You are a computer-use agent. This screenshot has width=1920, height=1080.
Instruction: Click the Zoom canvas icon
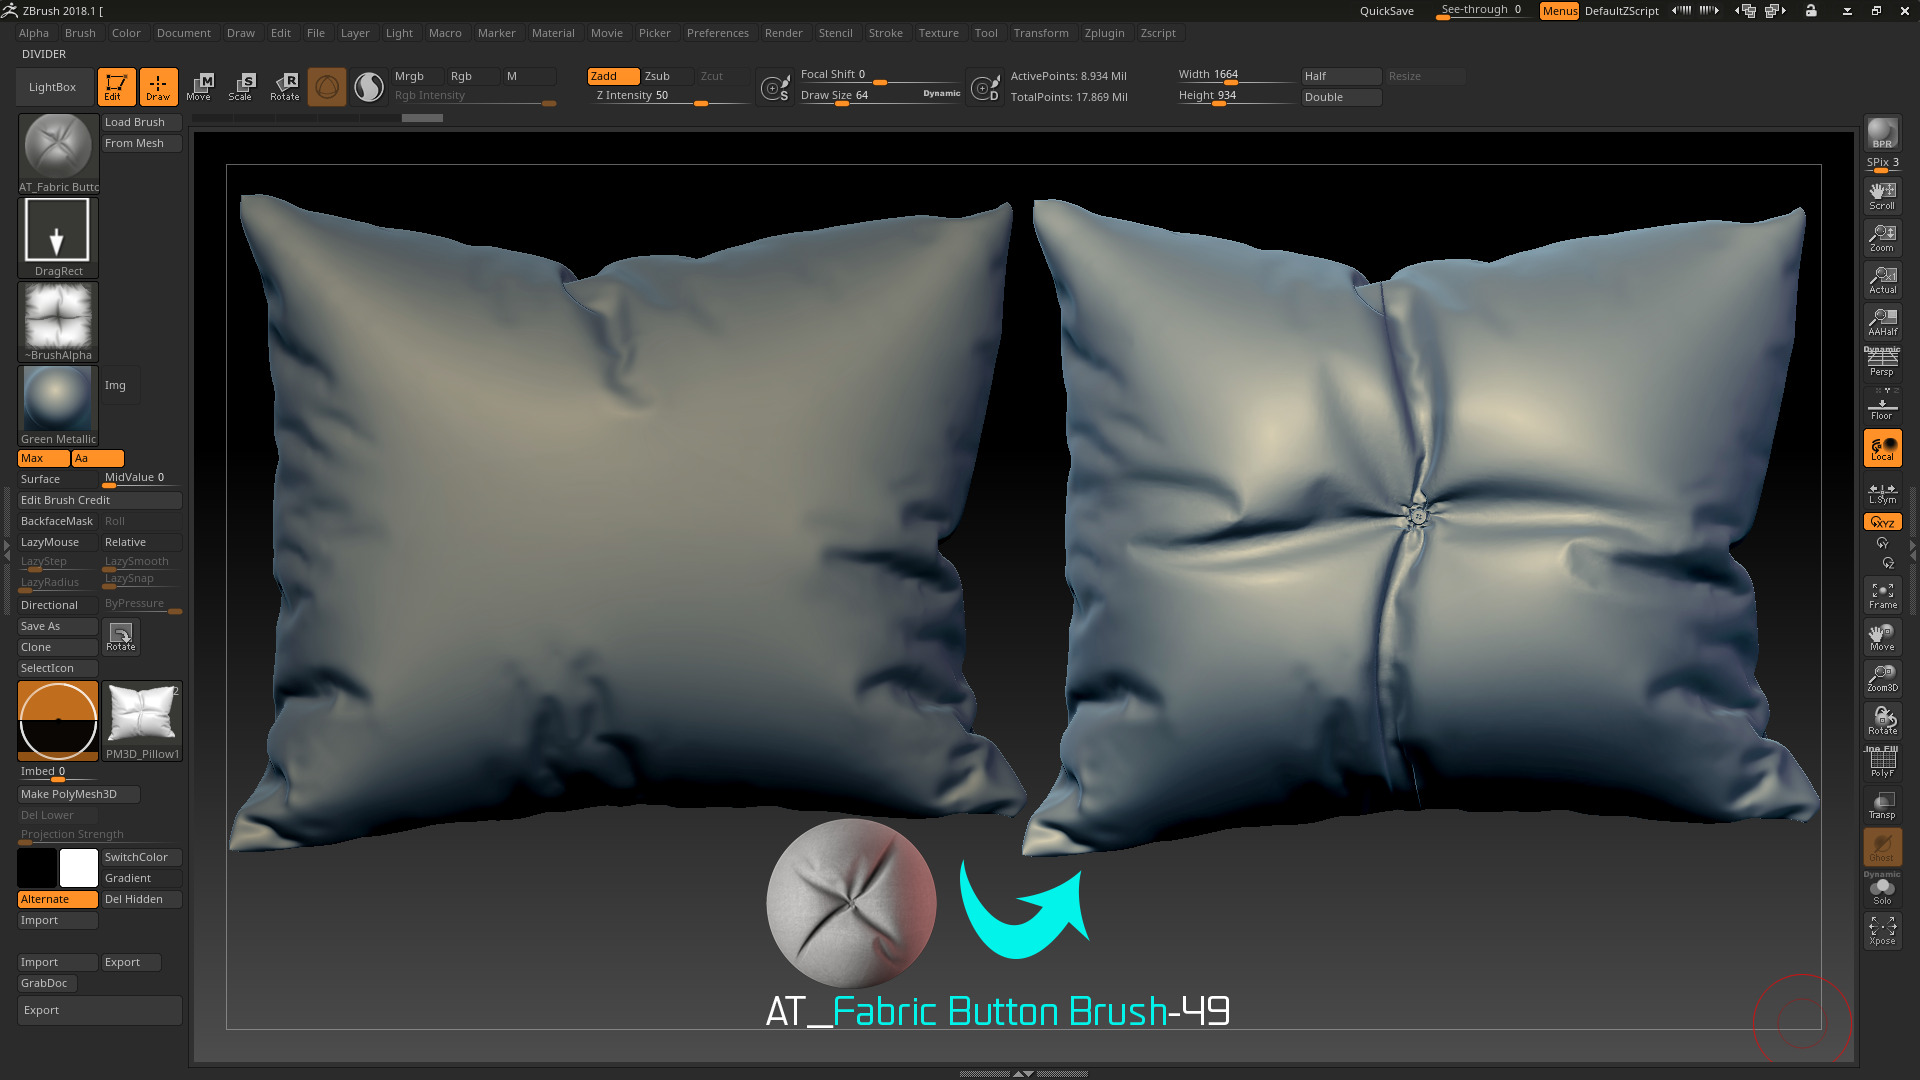pos(1882,238)
